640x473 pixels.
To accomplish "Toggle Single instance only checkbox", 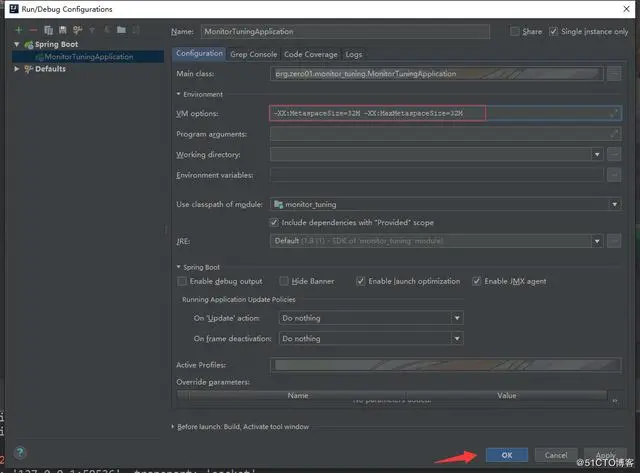I will [x=553, y=31].
